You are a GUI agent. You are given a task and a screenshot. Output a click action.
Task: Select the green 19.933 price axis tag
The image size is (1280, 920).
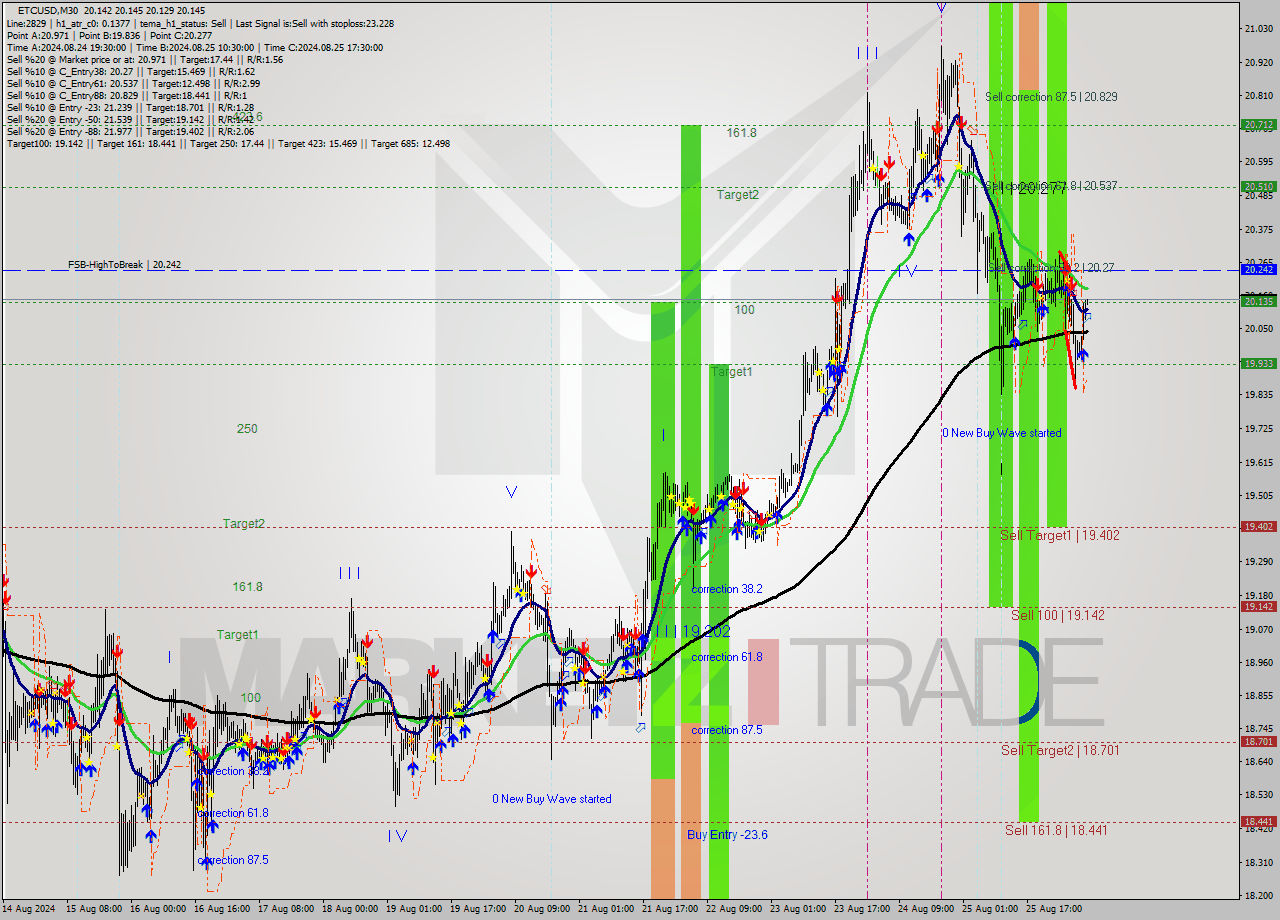click(1258, 363)
